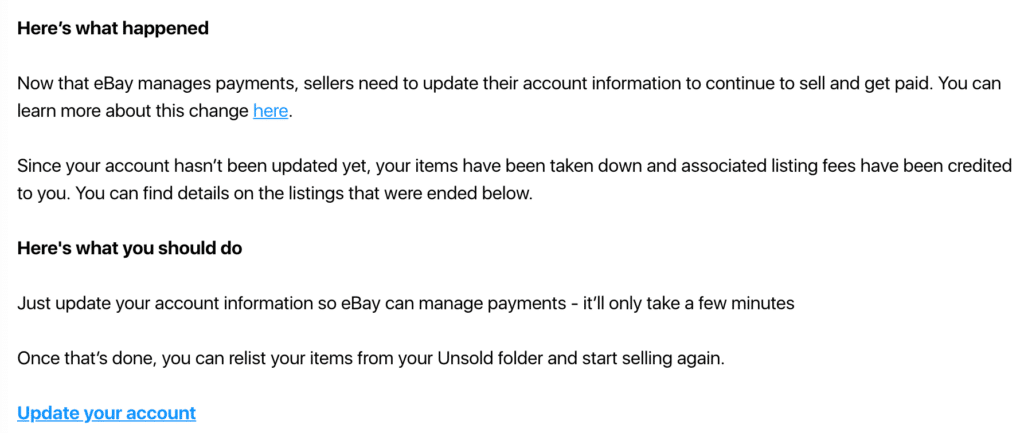Open the 'here' link about this change
Screen dimensions: 1024x433
270,111
